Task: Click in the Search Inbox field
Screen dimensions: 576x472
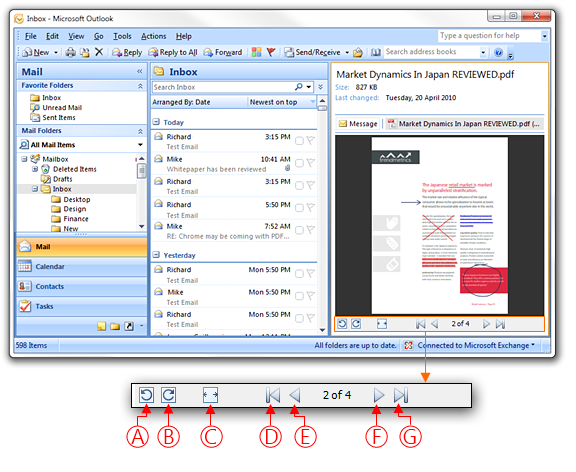Action: (223, 87)
